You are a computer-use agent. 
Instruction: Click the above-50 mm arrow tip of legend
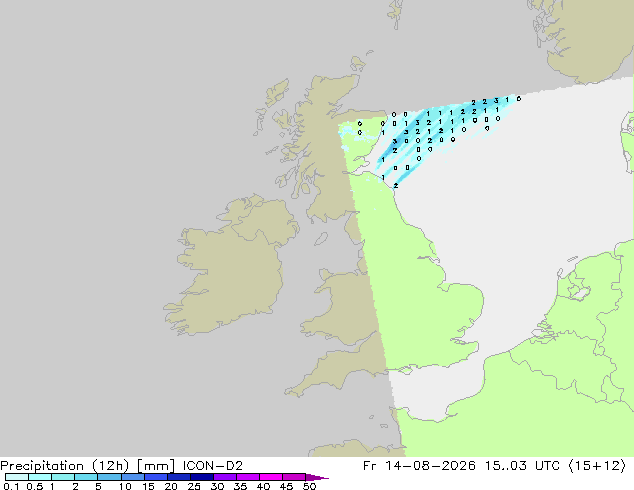(317, 477)
